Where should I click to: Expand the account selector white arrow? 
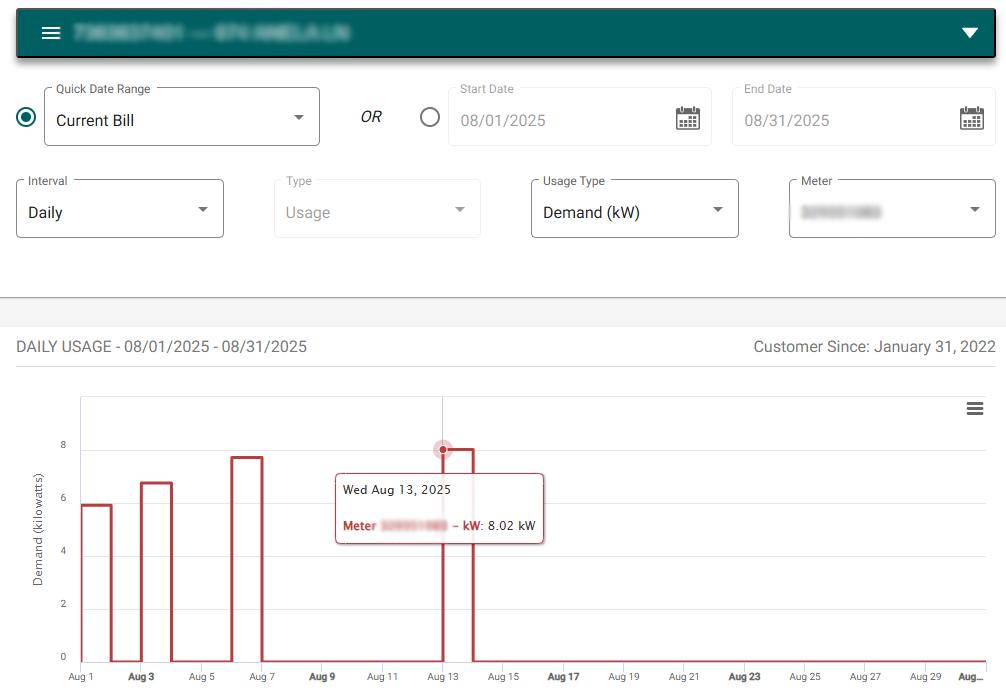coord(969,33)
